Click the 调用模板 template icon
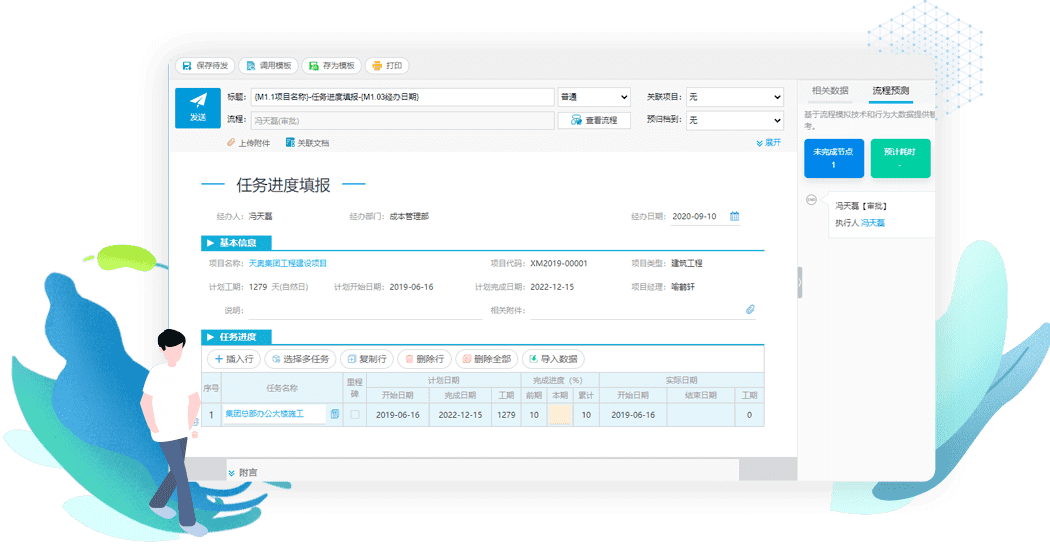 (250, 66)
